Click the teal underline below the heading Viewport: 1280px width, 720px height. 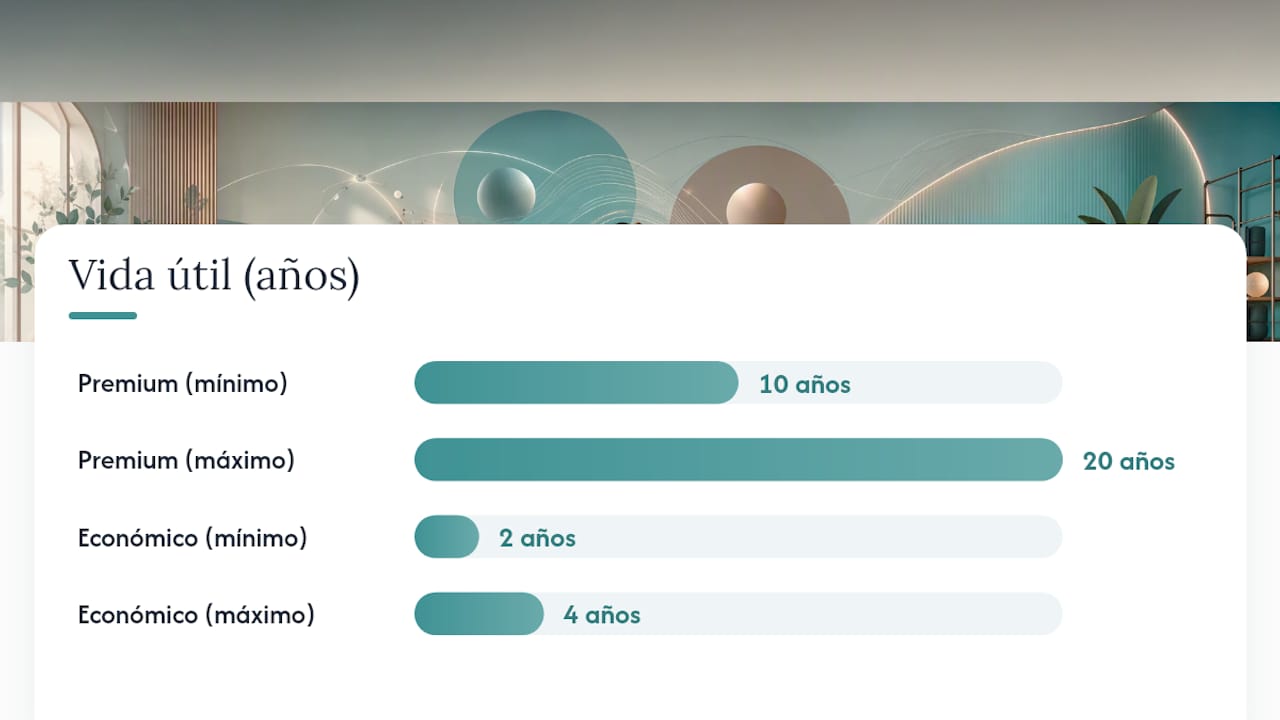click(x=103, y=316)
